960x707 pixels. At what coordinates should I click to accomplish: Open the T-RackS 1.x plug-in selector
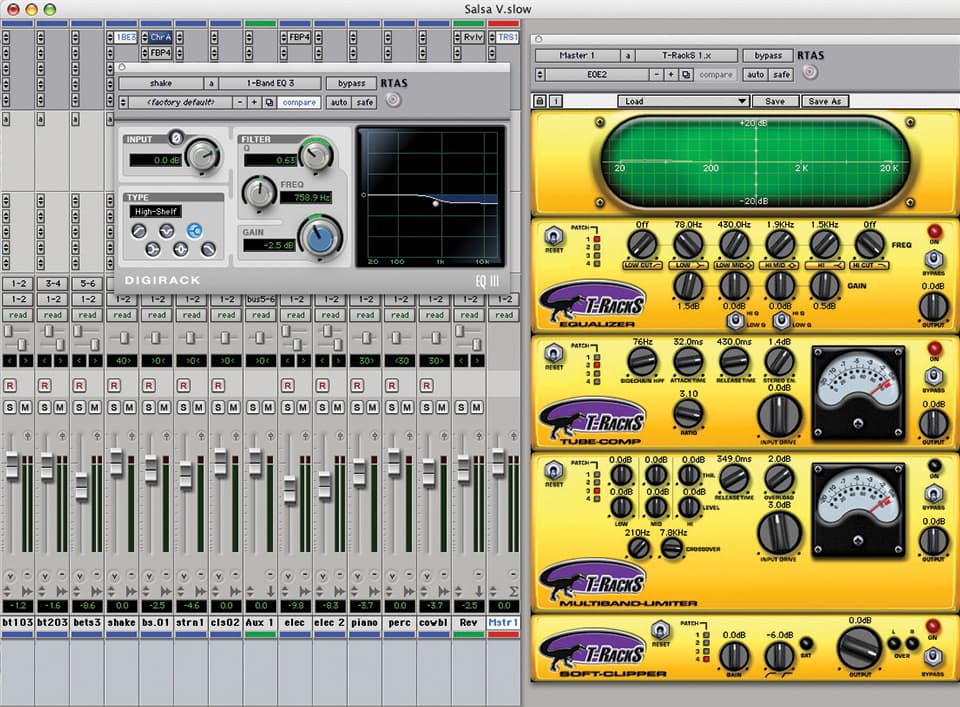click(686, 55)
